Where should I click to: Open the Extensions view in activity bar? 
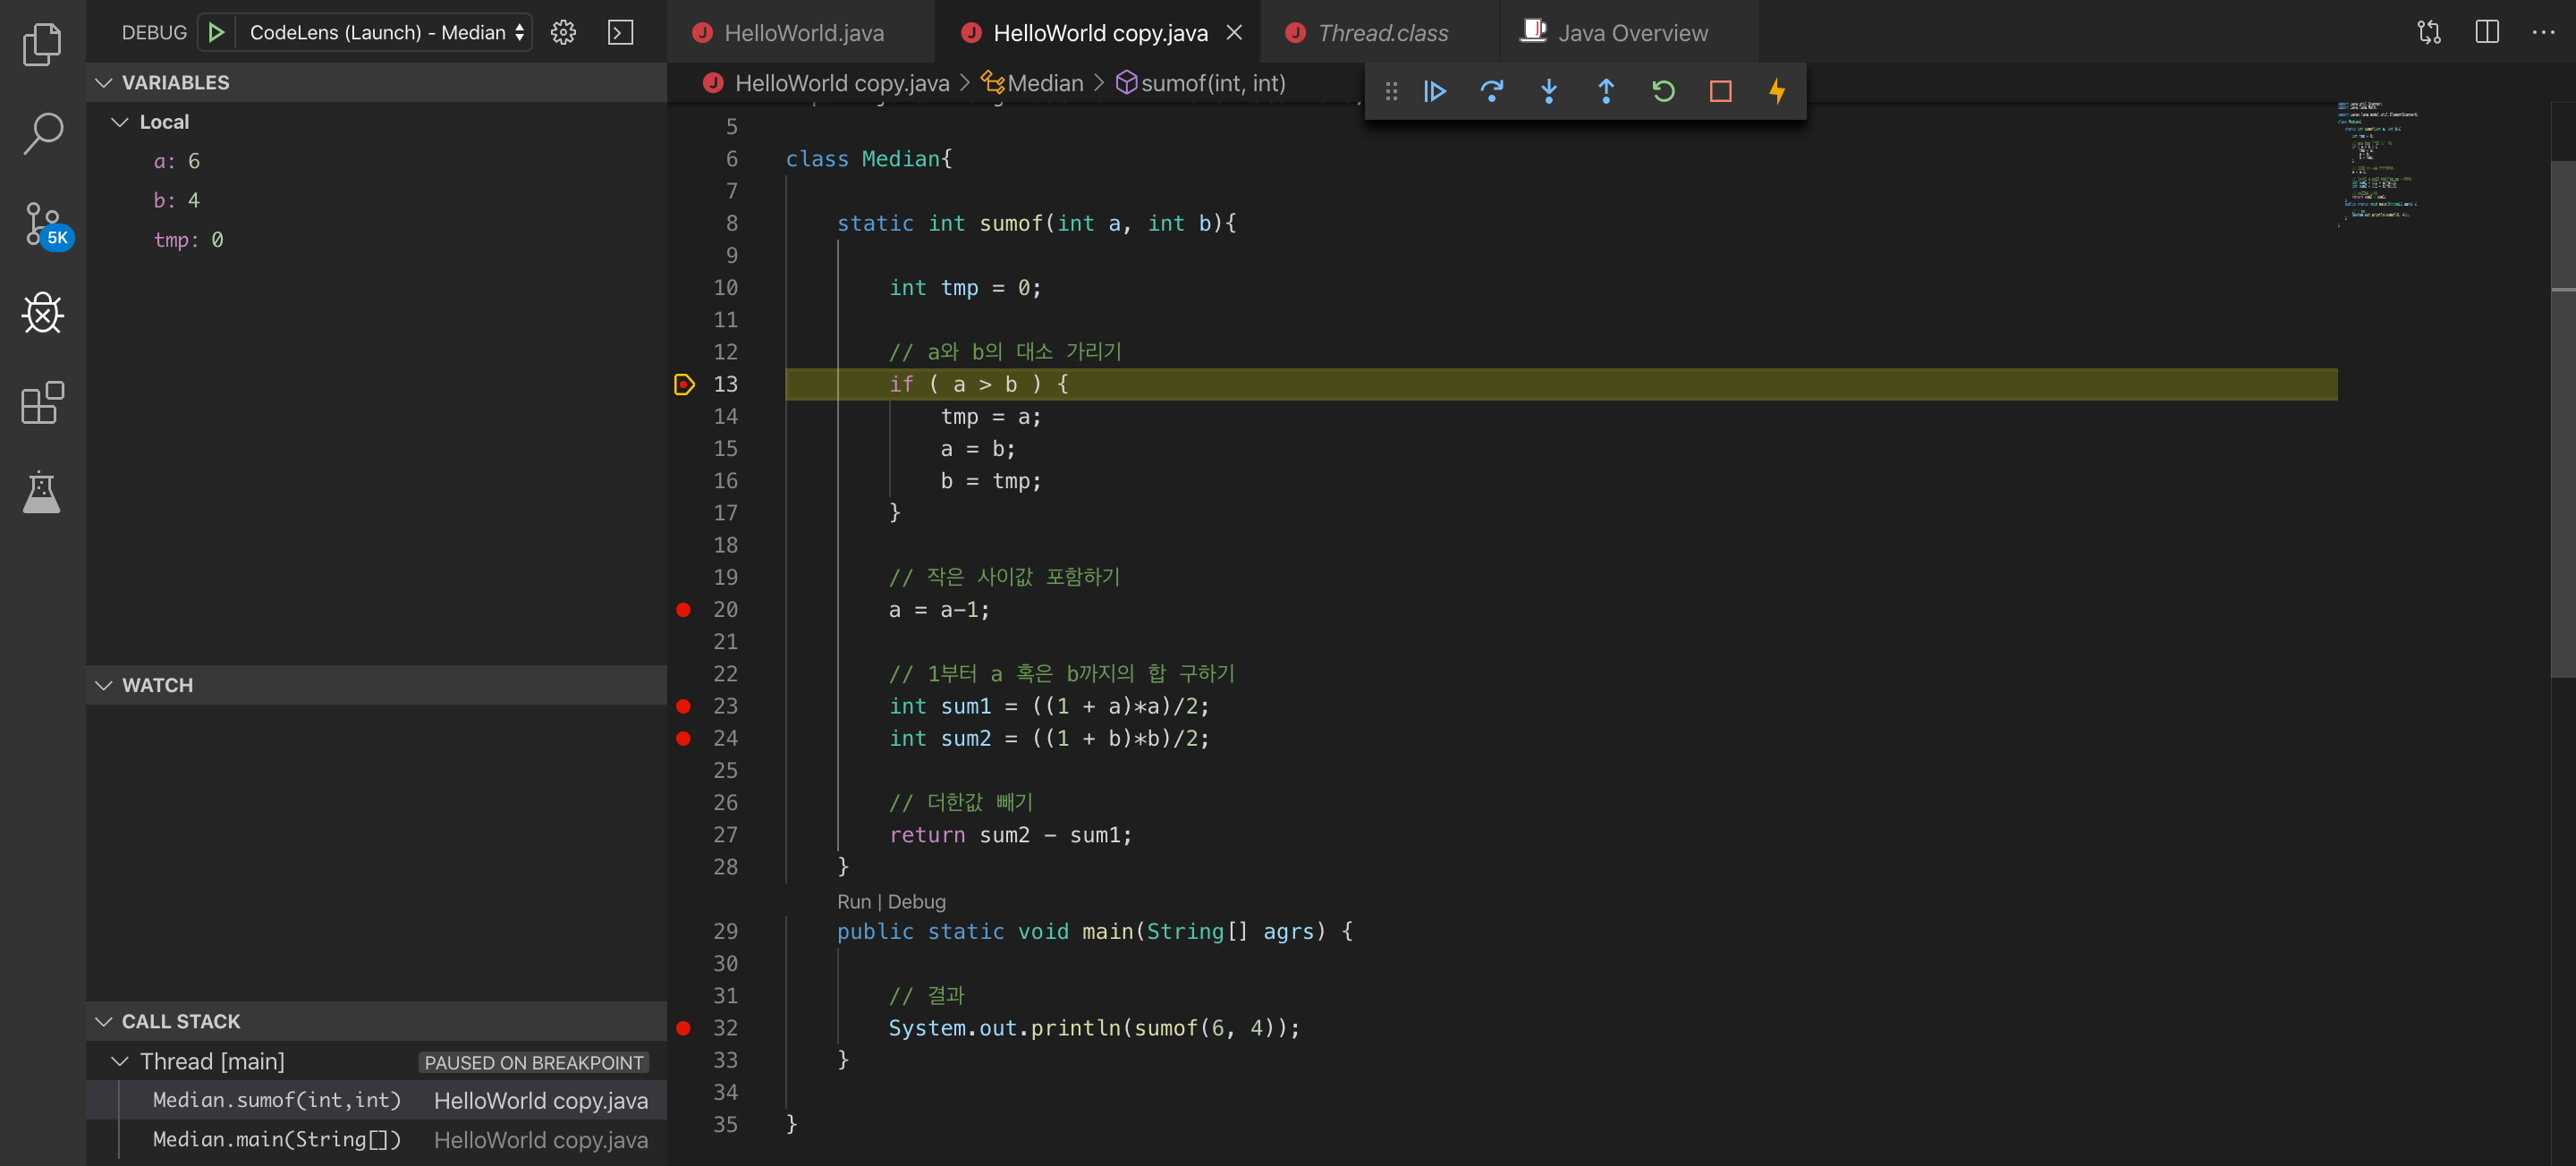[42, 403]
